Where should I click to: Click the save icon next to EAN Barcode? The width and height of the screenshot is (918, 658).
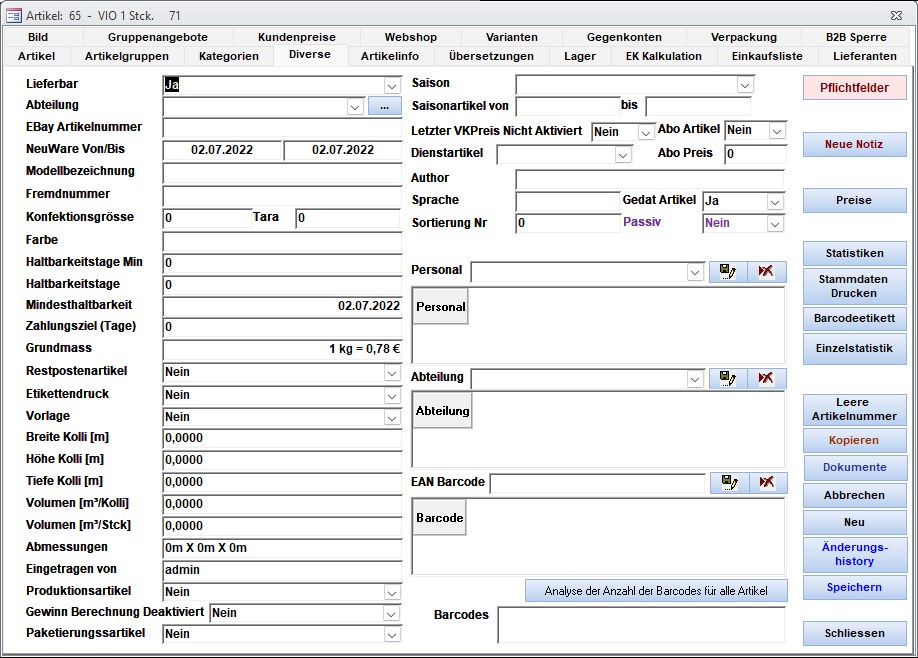coord(728,483)
